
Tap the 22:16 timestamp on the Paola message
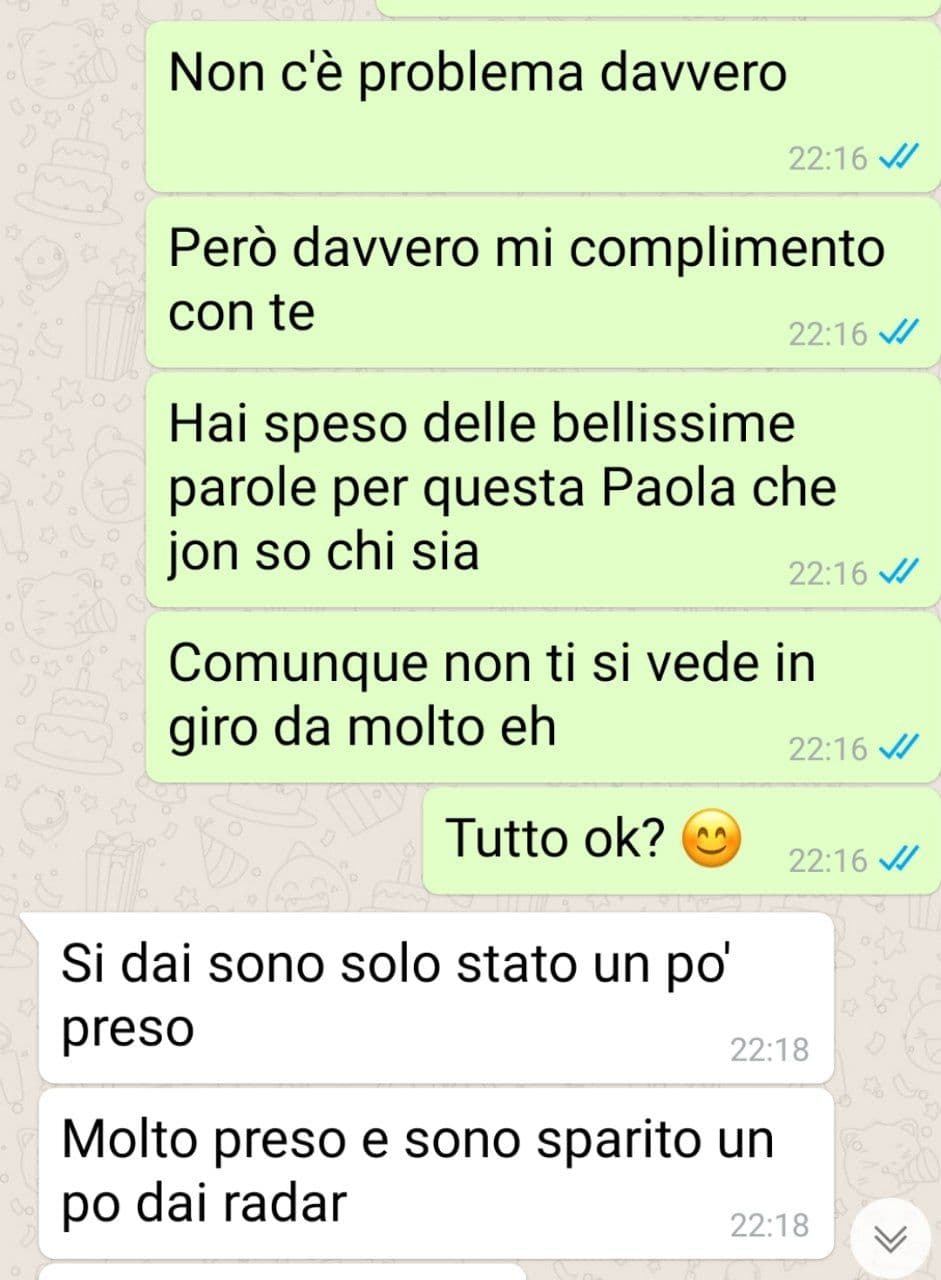828,574
